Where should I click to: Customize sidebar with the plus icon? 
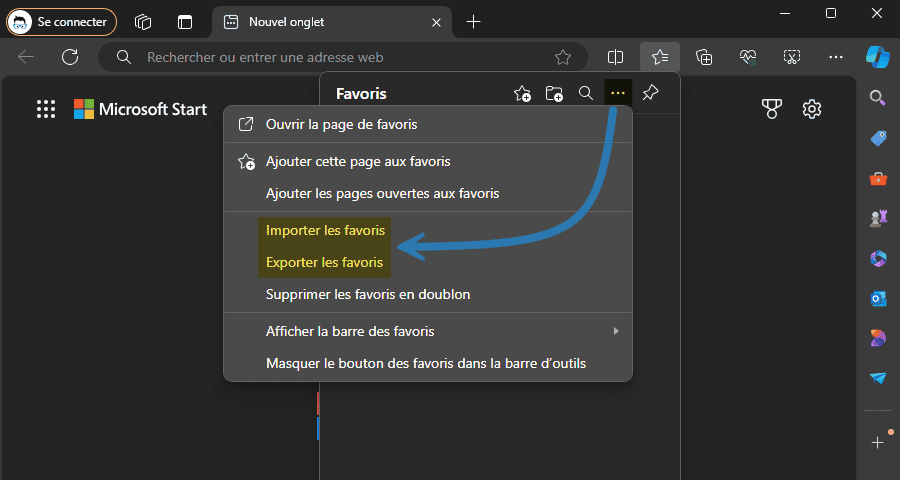878,443
